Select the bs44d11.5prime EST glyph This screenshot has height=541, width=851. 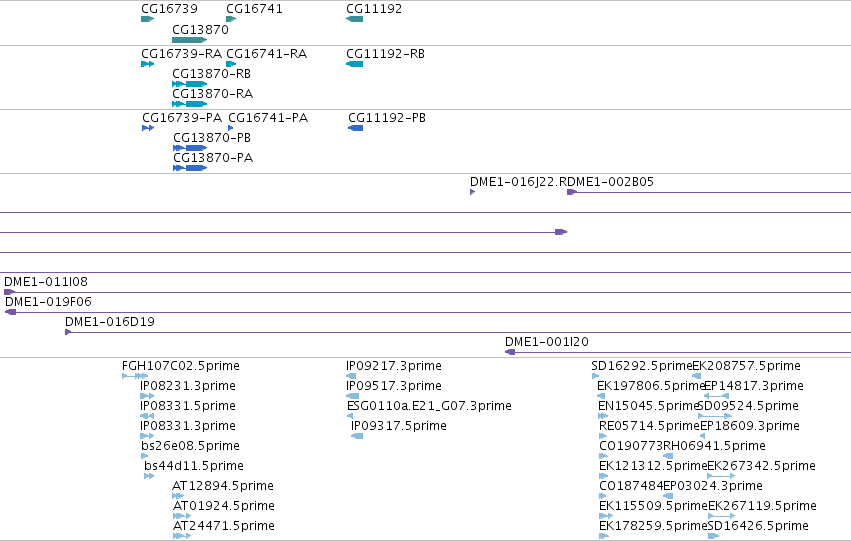(x=149, y=476)
